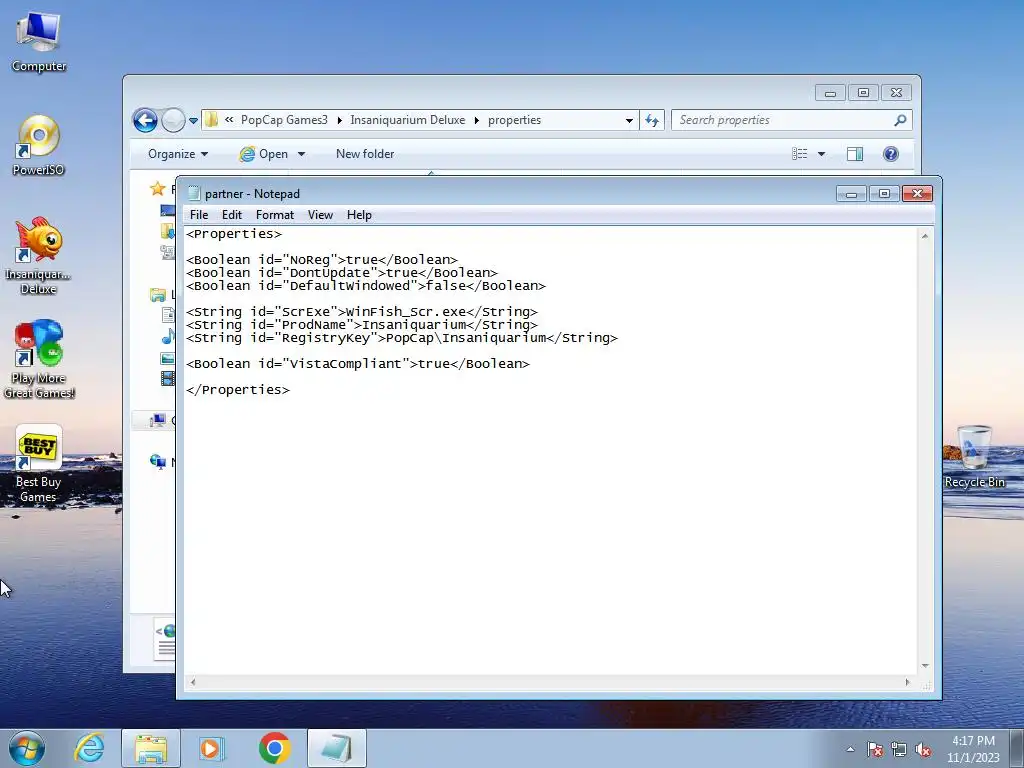Image resolution: width=1024 pixels, height=768 pixels.
Task: Click the properties breadcrumb segment
Action: tap(515, 120)
